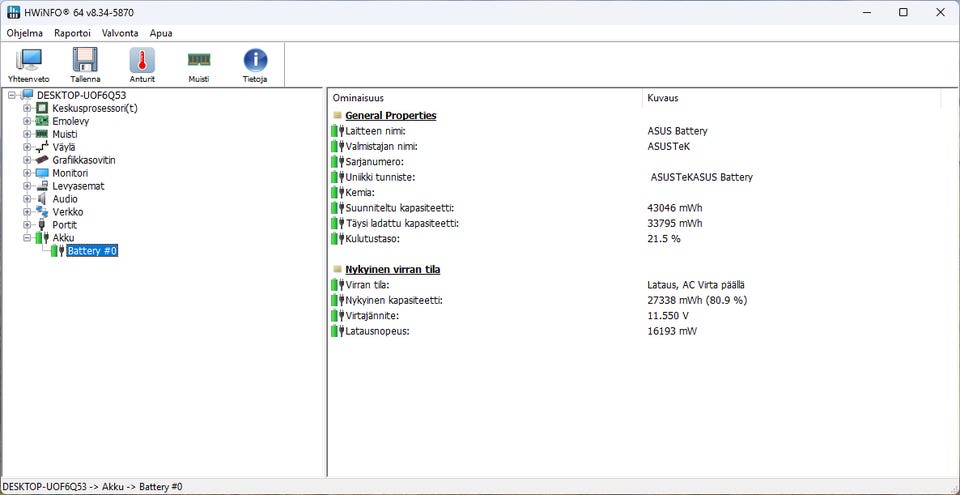Click battery icon beside Kulutustaso row
This screenshot has width=960, height=495.
[x=337, y=238]
